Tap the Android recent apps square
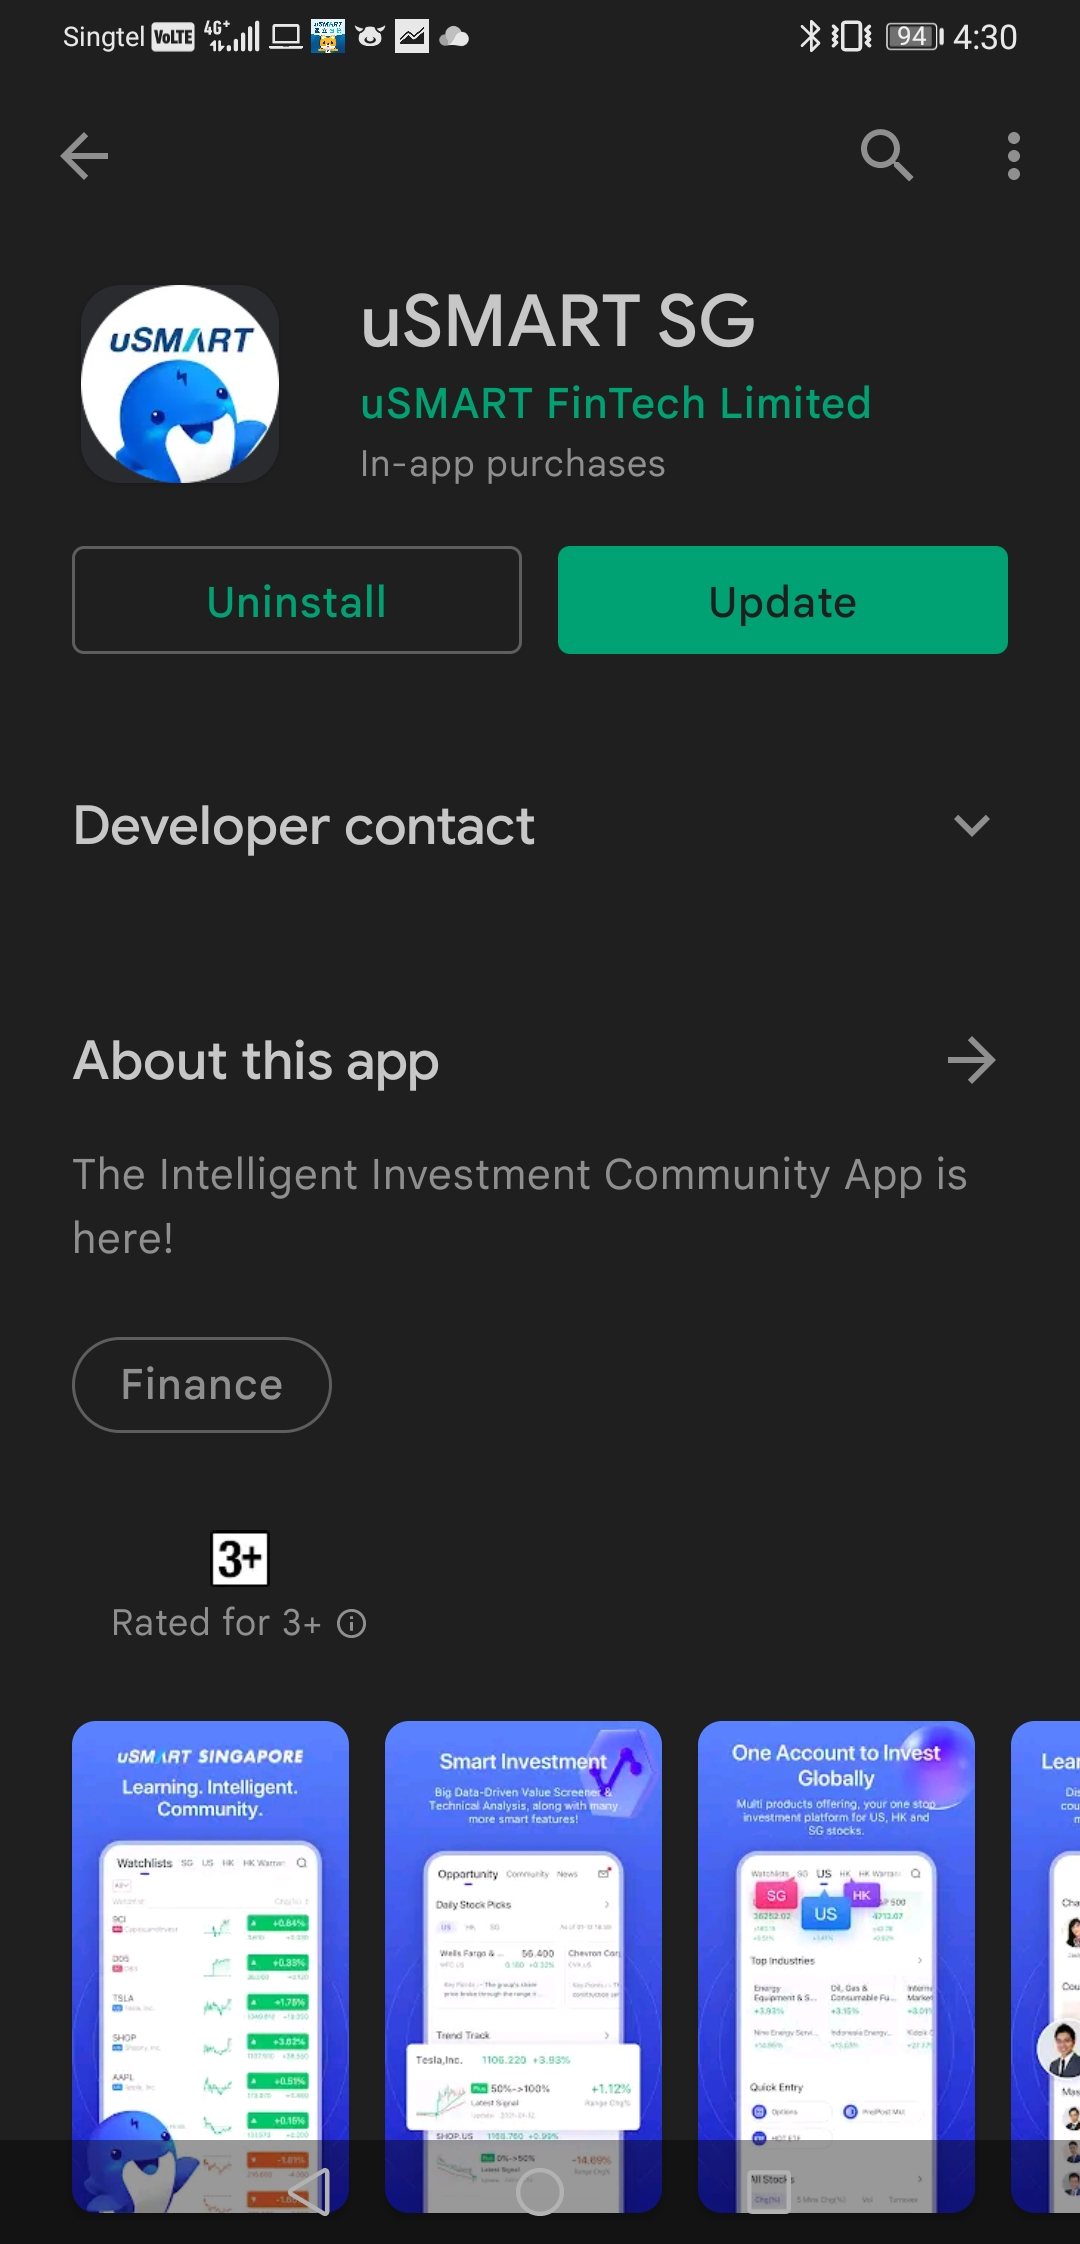Viewport: 1080px width, 2244px height. point(770,2191)
